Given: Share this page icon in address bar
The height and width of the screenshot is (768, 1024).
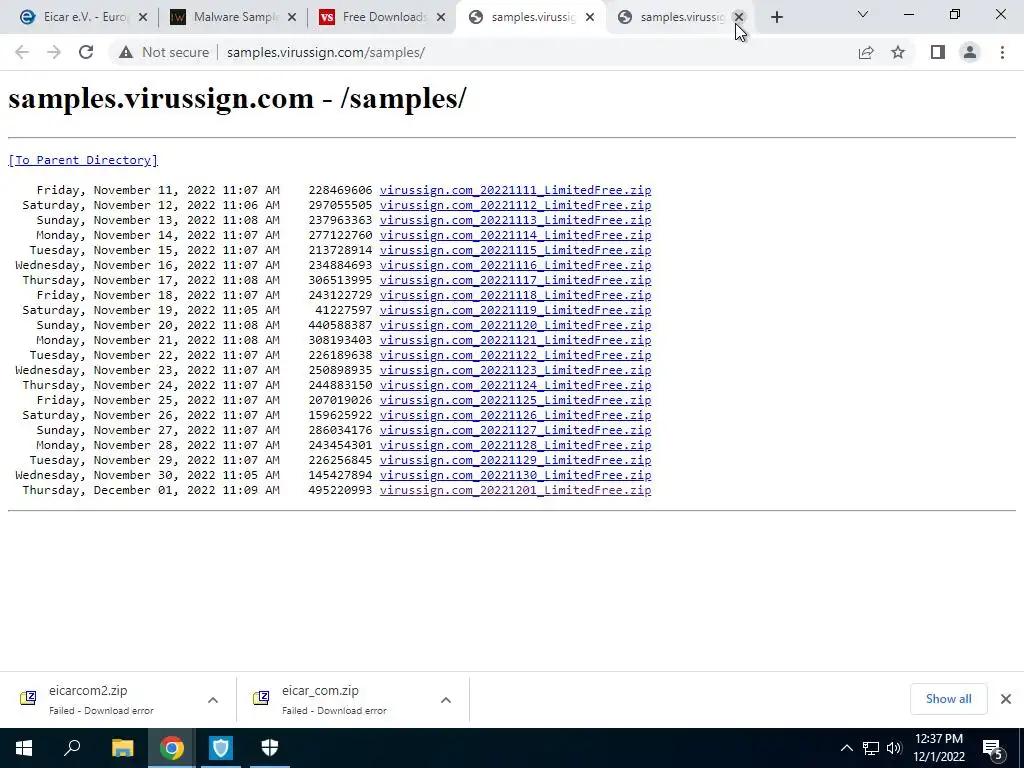Looking at the screenshot, I should click(866, 52).
